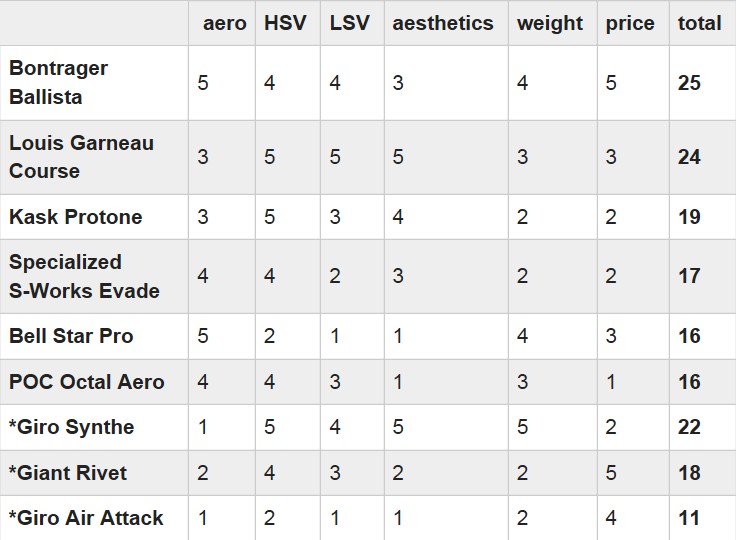Select the *Giro Synthe row label
The height and width of the screenshot is (540, 736).
click(71, 427)
